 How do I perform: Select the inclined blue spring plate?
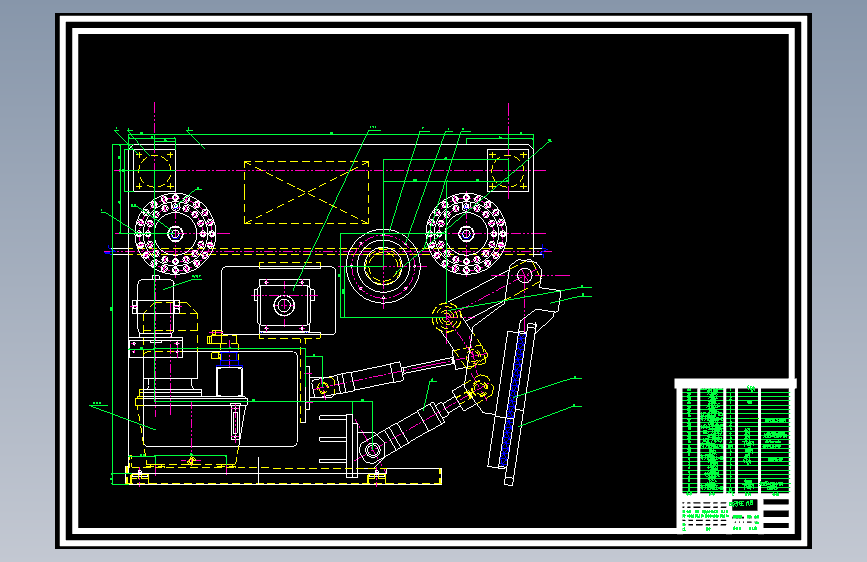512,399
